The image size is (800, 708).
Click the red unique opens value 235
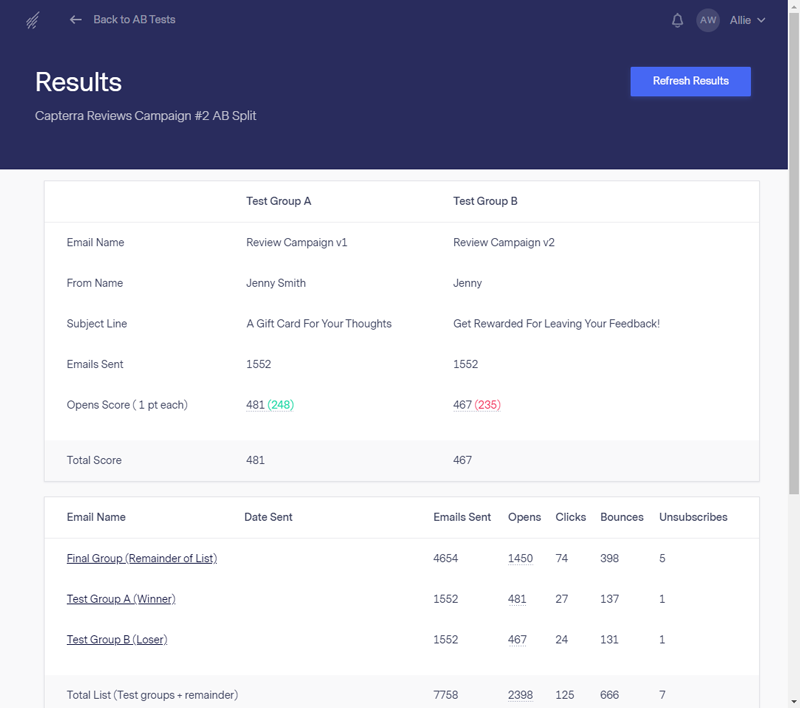pos(488,405)
